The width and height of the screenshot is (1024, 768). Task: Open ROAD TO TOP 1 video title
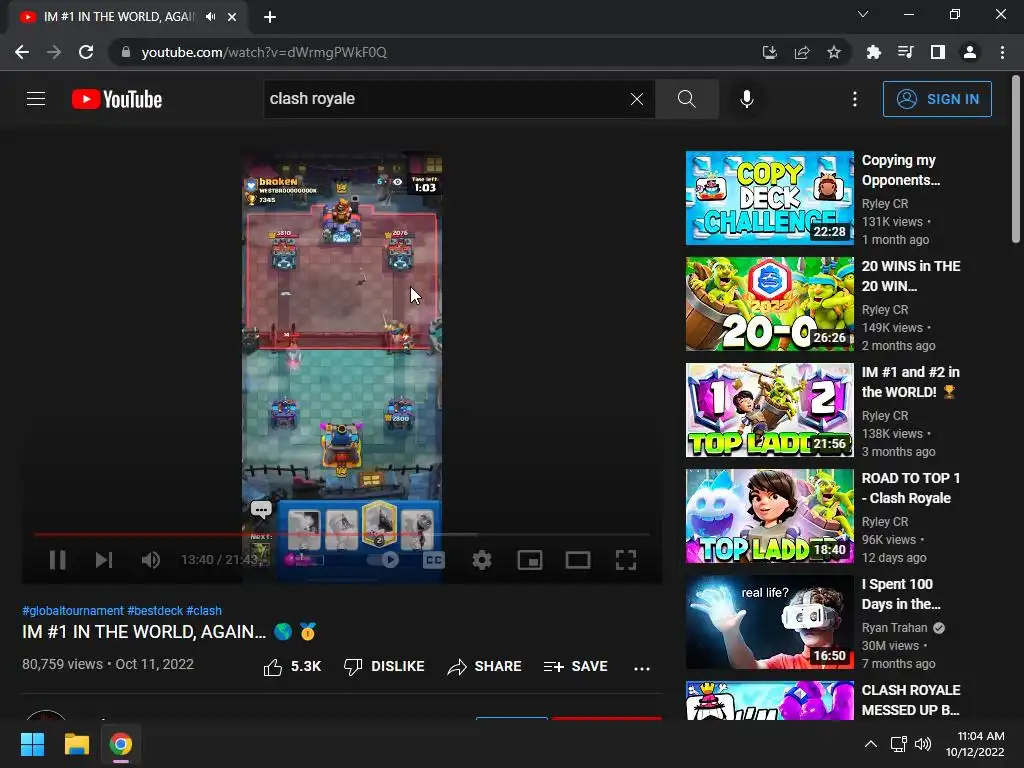pos(910,488)
